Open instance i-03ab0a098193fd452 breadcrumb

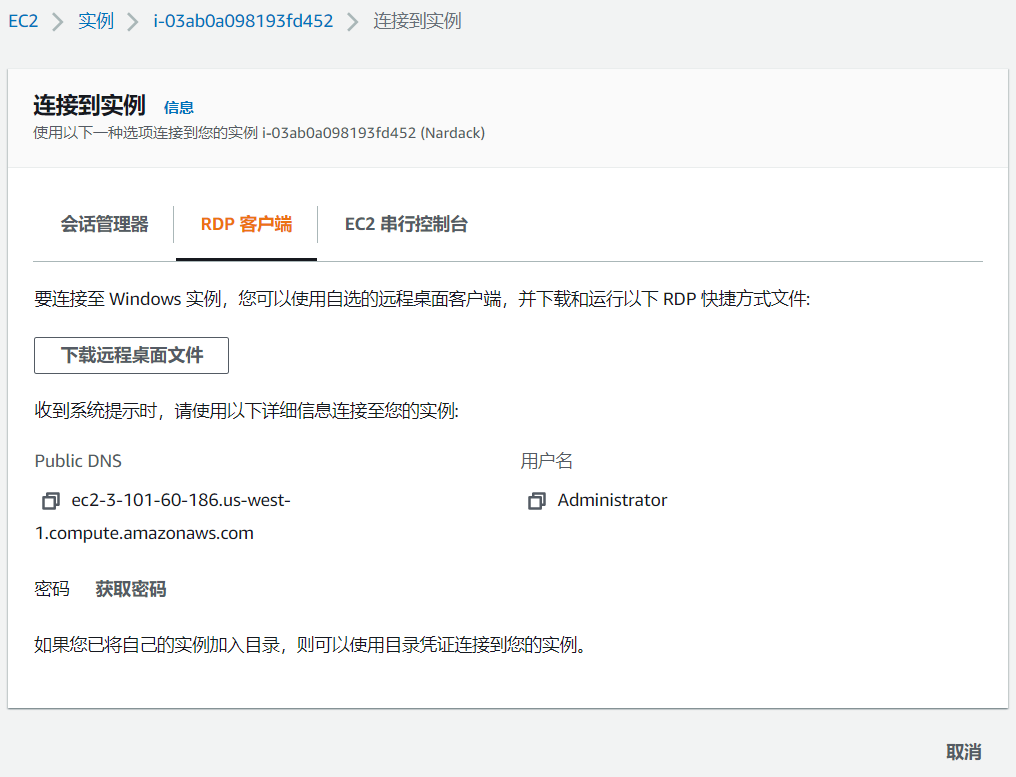click(243, 21)
